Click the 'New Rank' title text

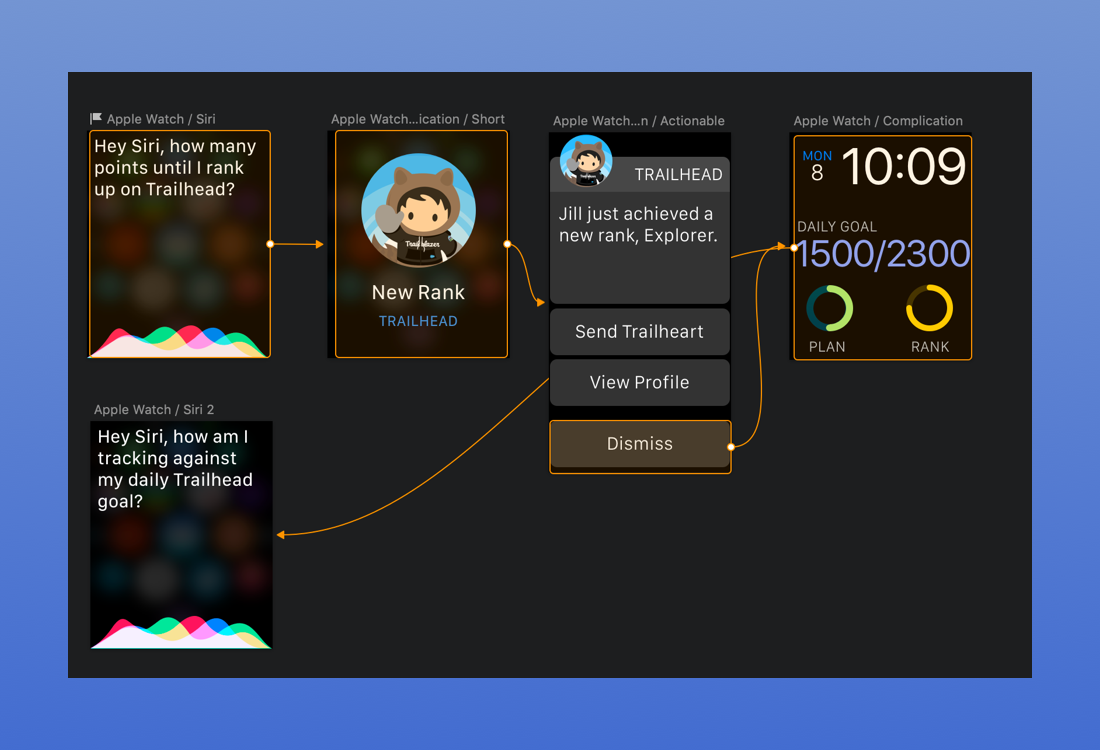click(418, 293)
